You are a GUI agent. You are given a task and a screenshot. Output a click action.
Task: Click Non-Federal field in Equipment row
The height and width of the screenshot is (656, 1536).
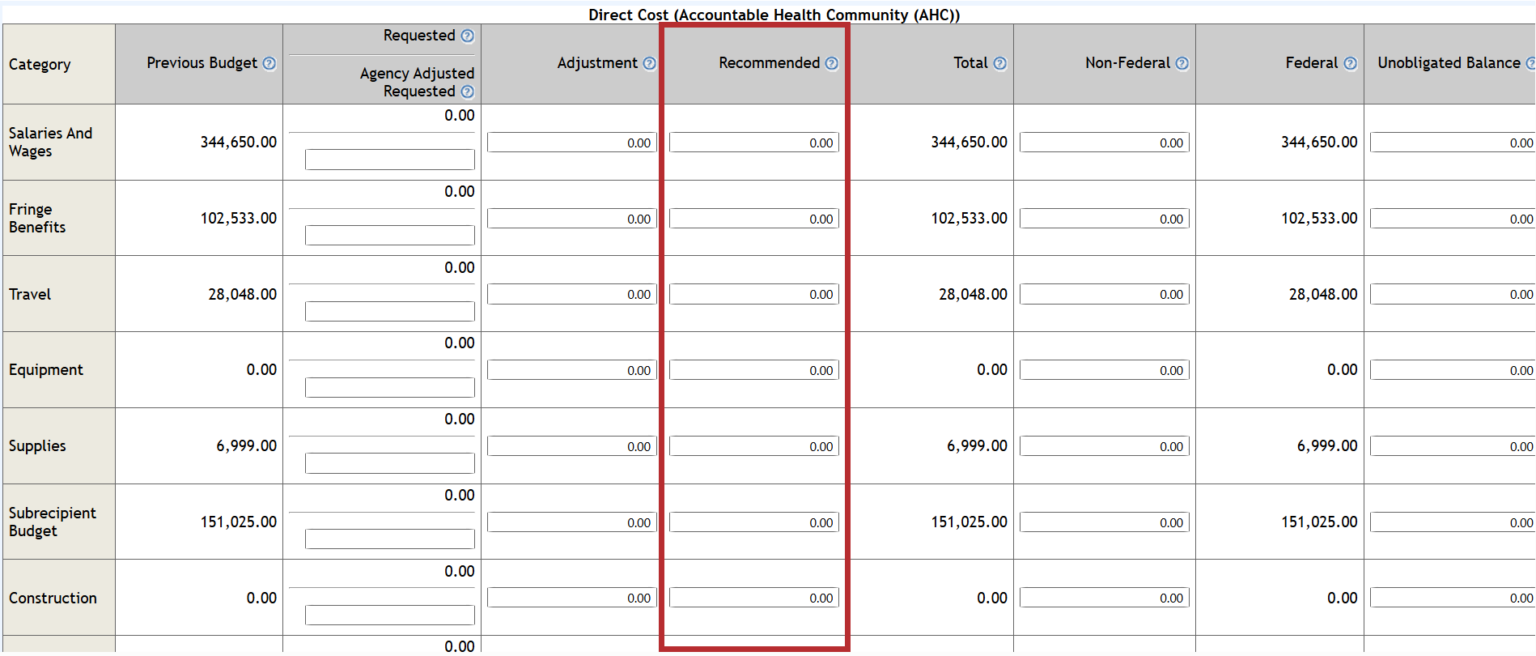(1104, 370)
